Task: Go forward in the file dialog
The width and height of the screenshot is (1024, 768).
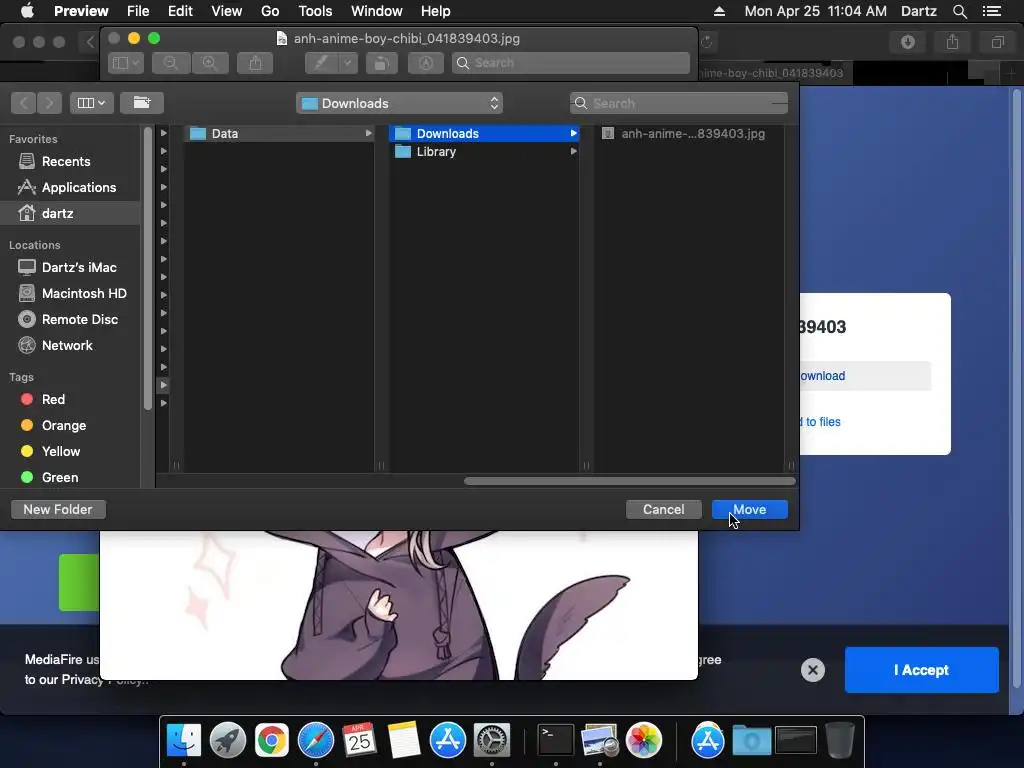Action: [49, 103]
